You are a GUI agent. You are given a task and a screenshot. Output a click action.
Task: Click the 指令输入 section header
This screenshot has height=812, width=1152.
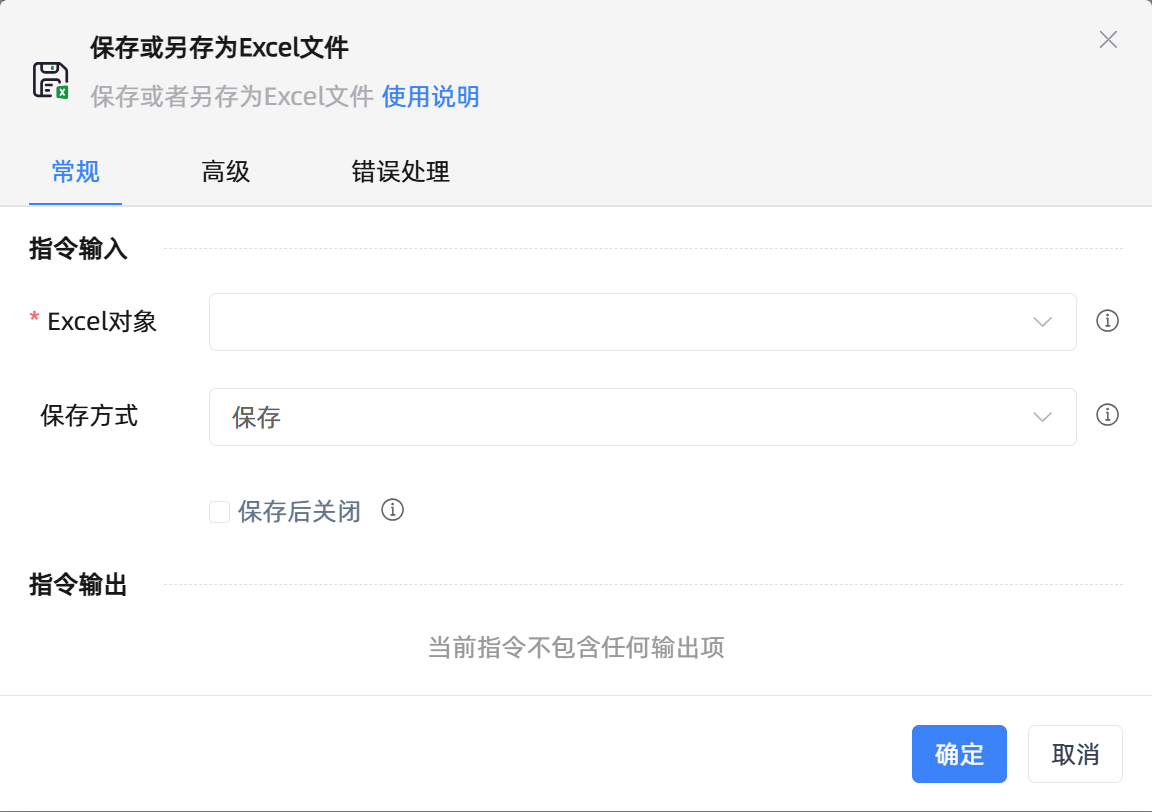[77, 249]
